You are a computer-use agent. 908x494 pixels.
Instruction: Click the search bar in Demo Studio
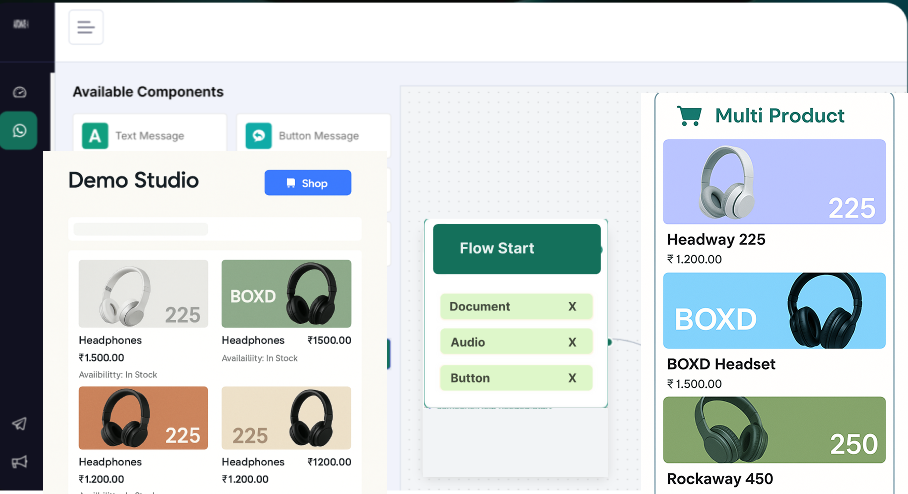coord(214,229)
